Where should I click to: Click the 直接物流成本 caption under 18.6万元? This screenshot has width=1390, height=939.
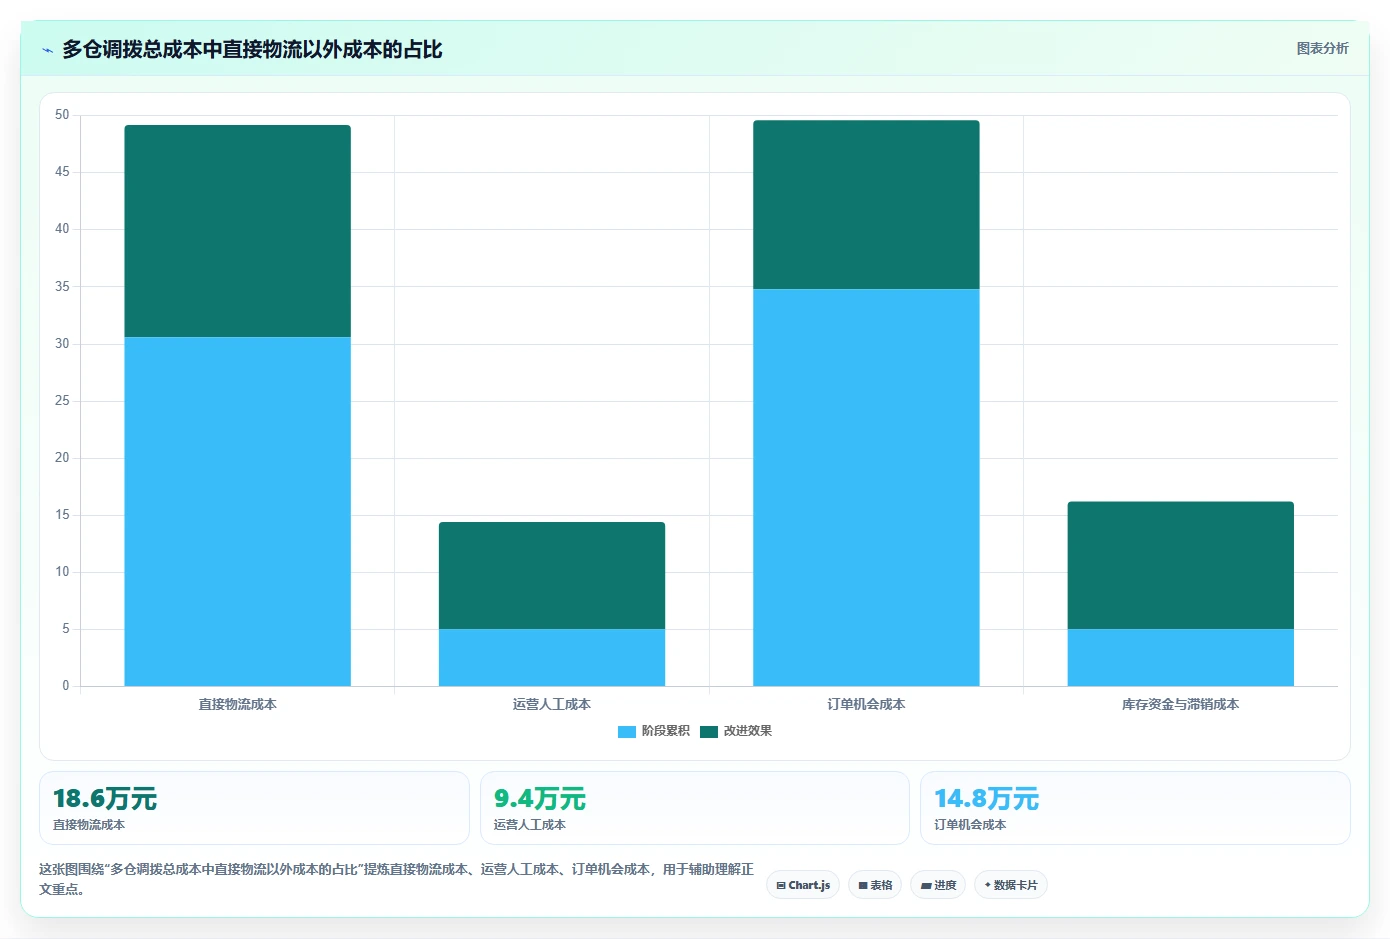[x=89, y=825]
